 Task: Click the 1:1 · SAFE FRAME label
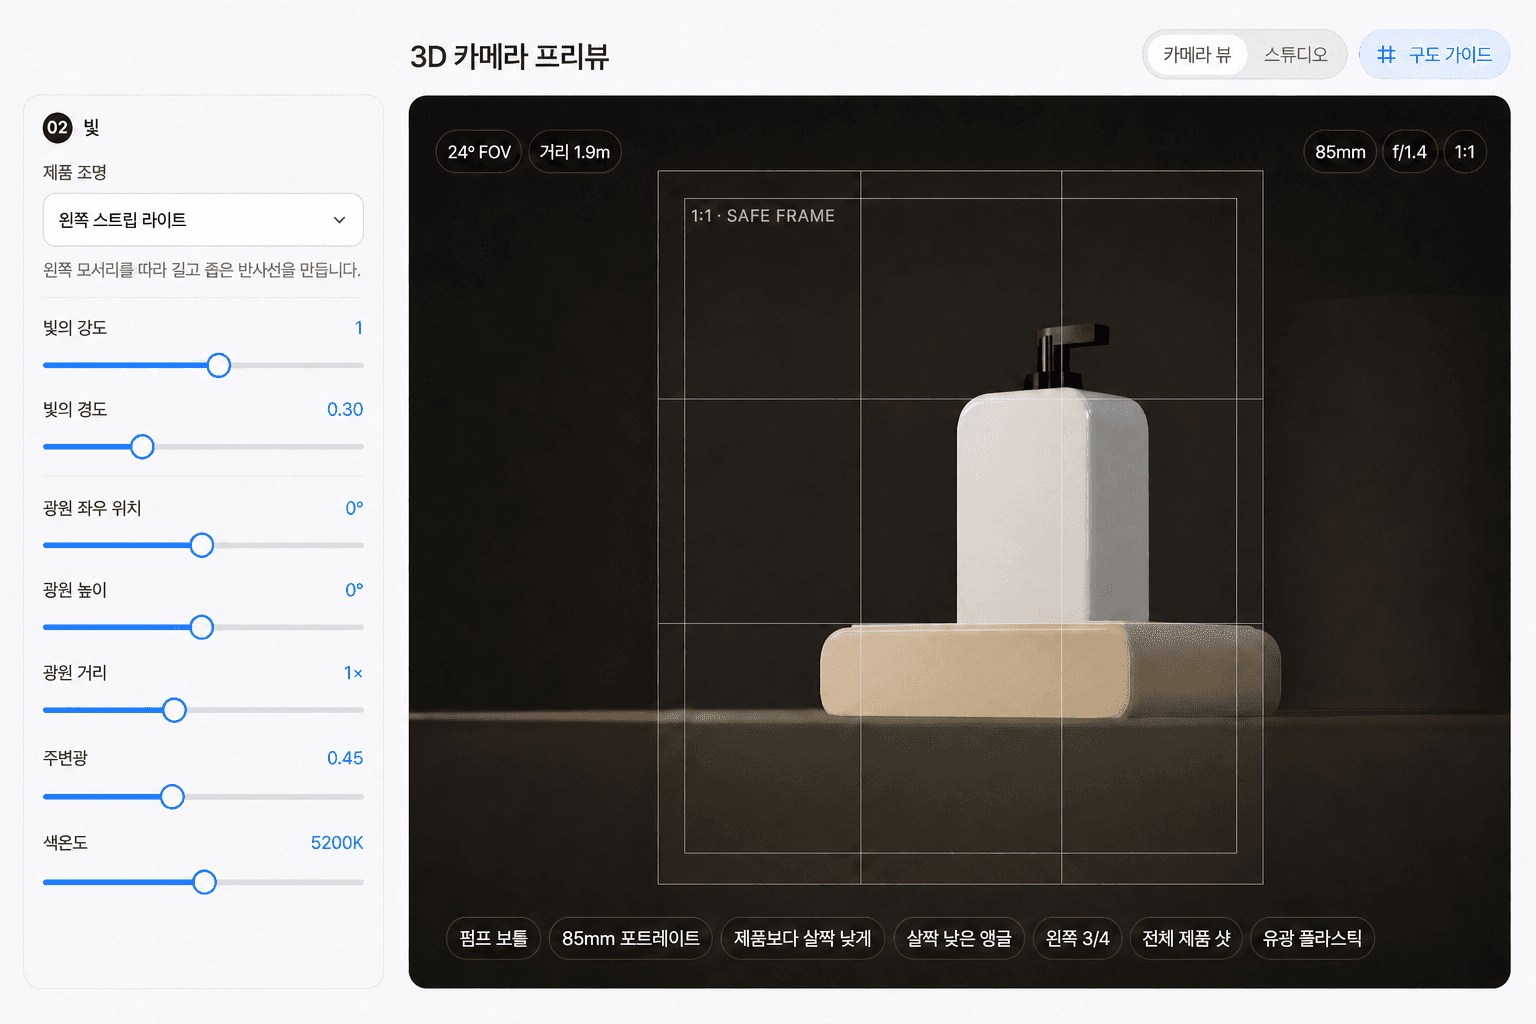[763, 216]
